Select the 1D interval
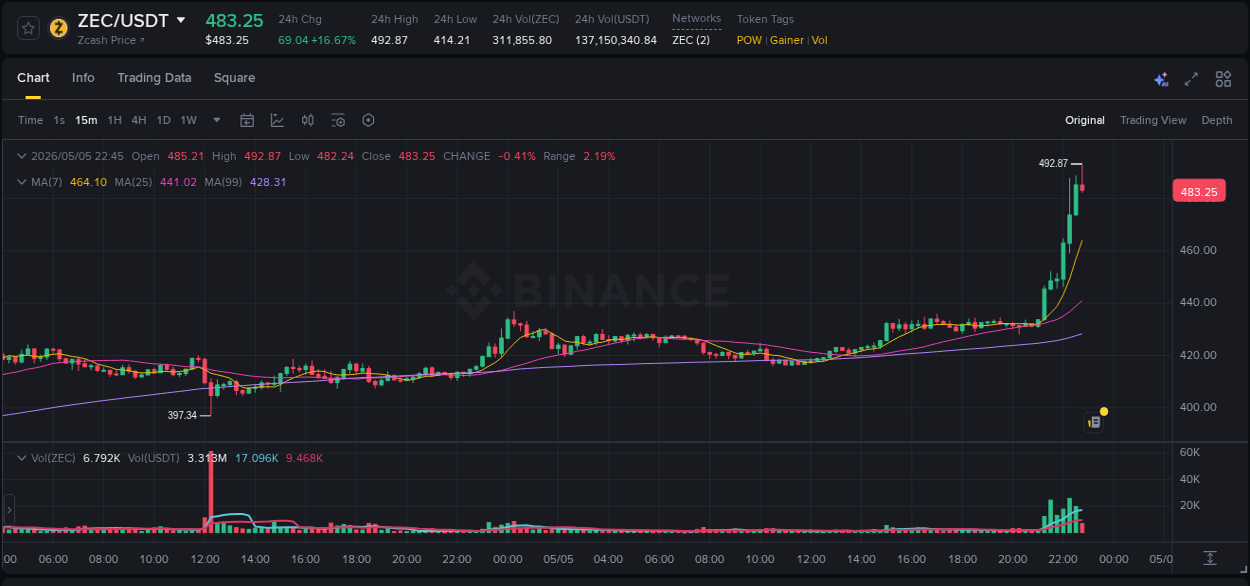The image size is (1250, 586). point(163,120)
